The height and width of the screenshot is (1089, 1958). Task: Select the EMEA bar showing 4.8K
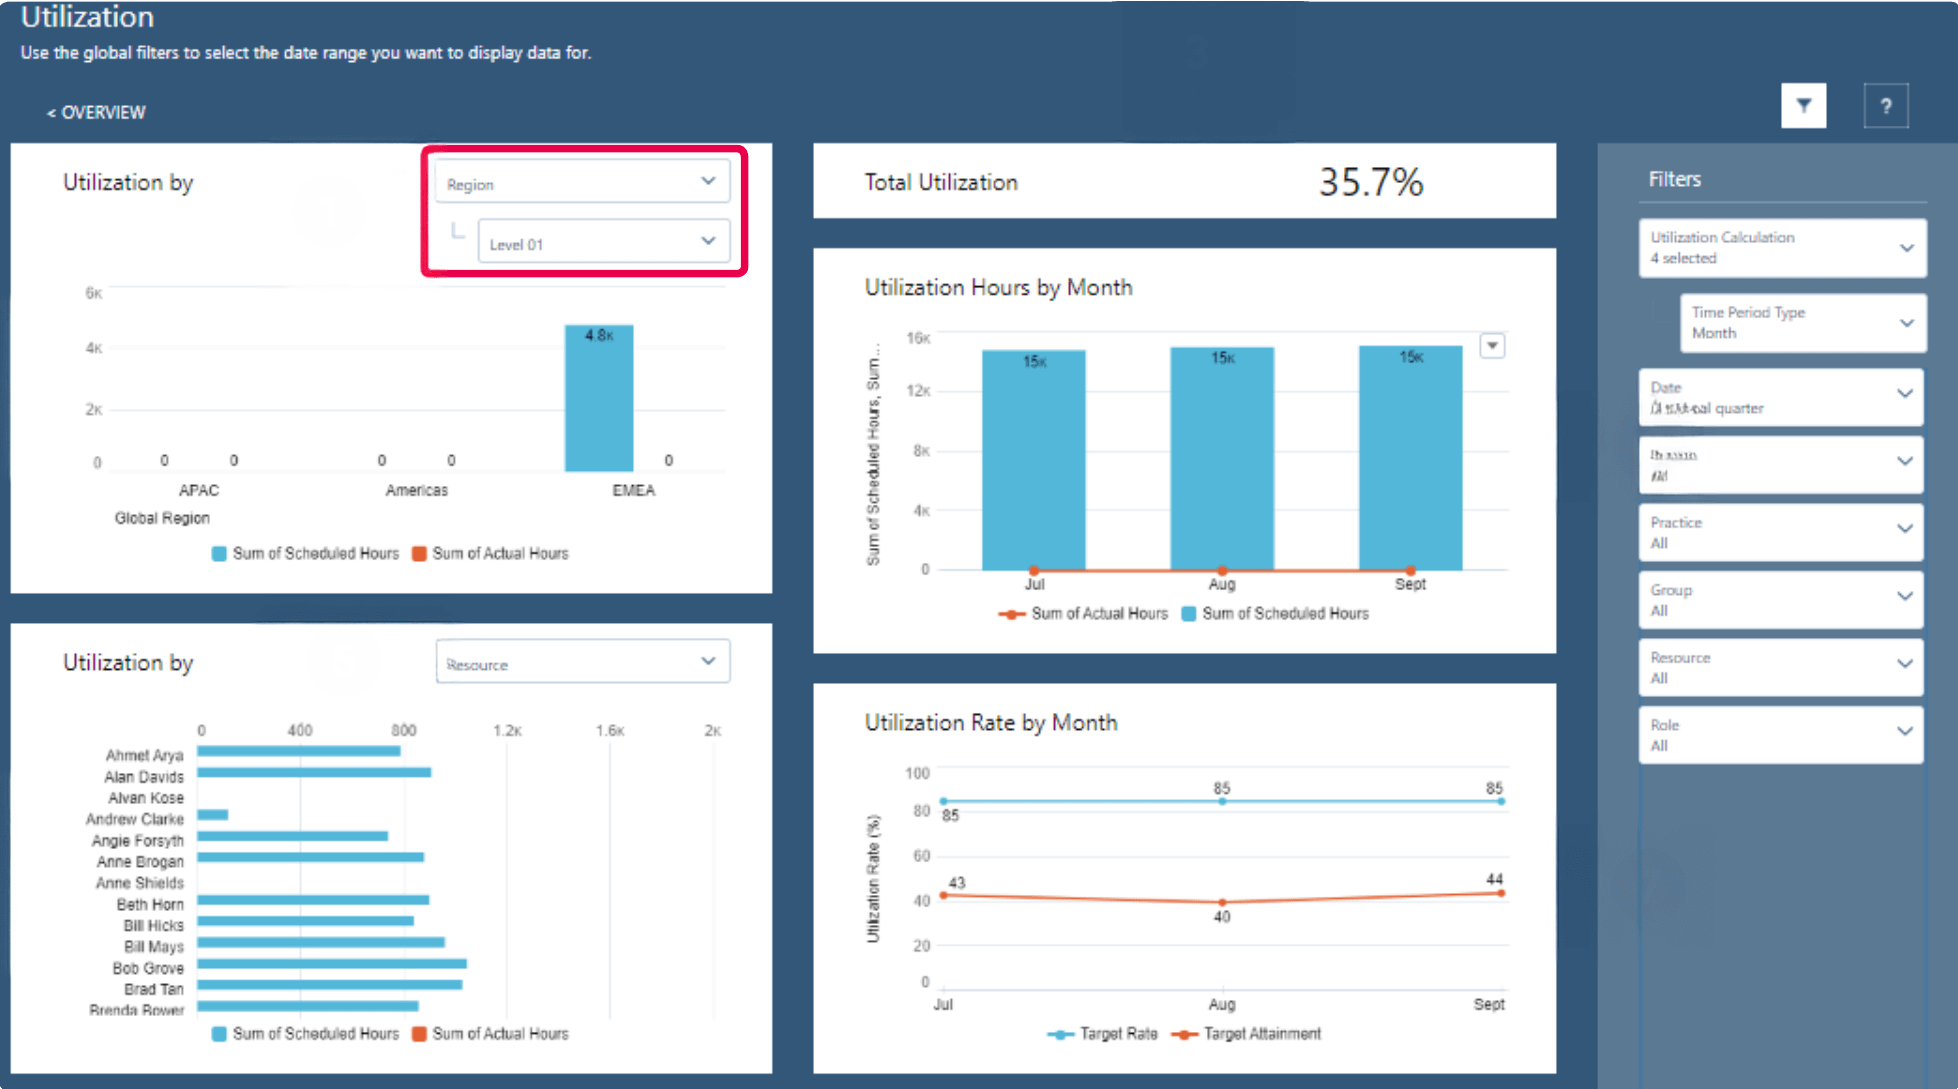598,395
